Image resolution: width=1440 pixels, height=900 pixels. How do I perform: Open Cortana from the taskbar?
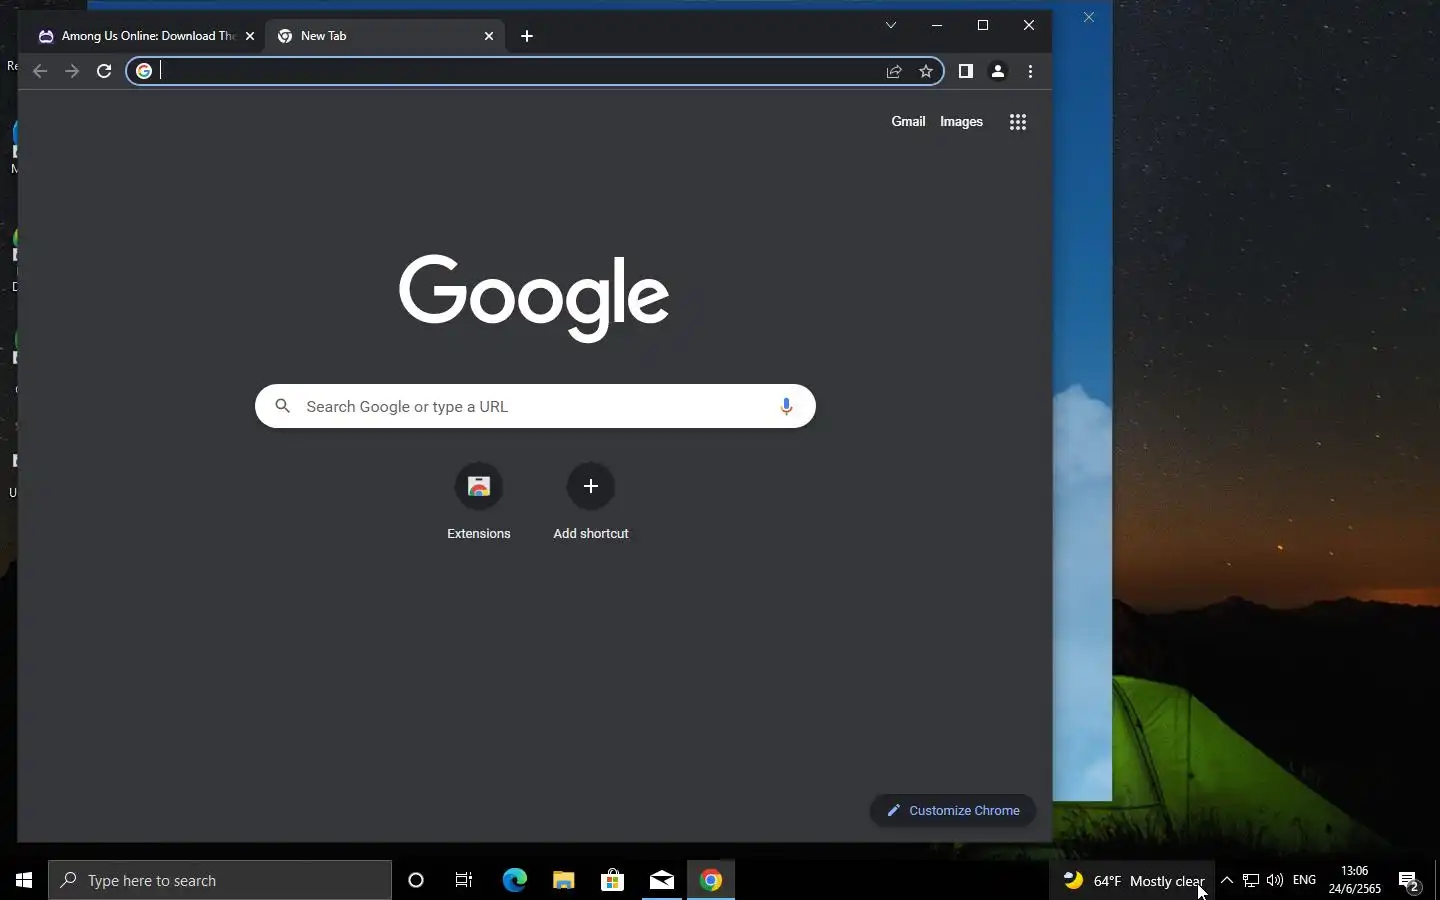416,880
